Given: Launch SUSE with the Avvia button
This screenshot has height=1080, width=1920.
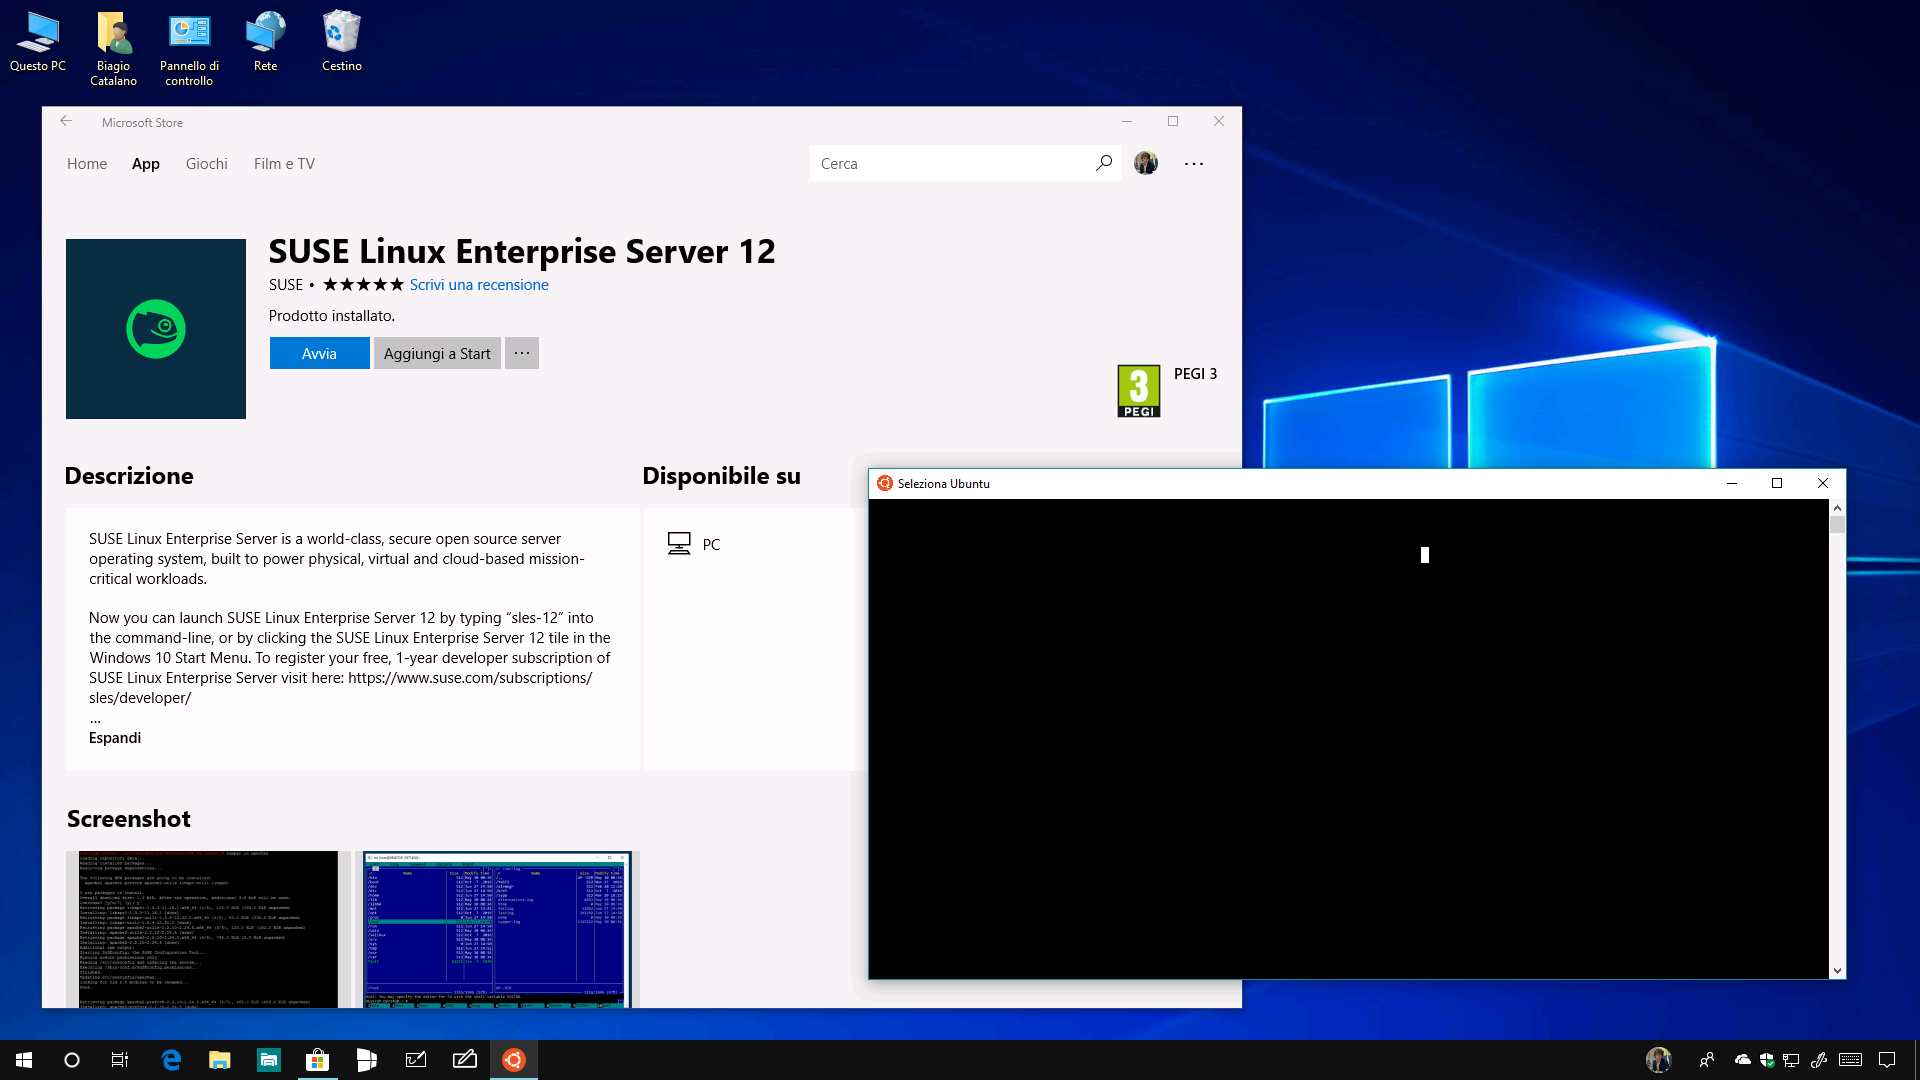Looking at the screenshot, I should click(x=319, y=353).
